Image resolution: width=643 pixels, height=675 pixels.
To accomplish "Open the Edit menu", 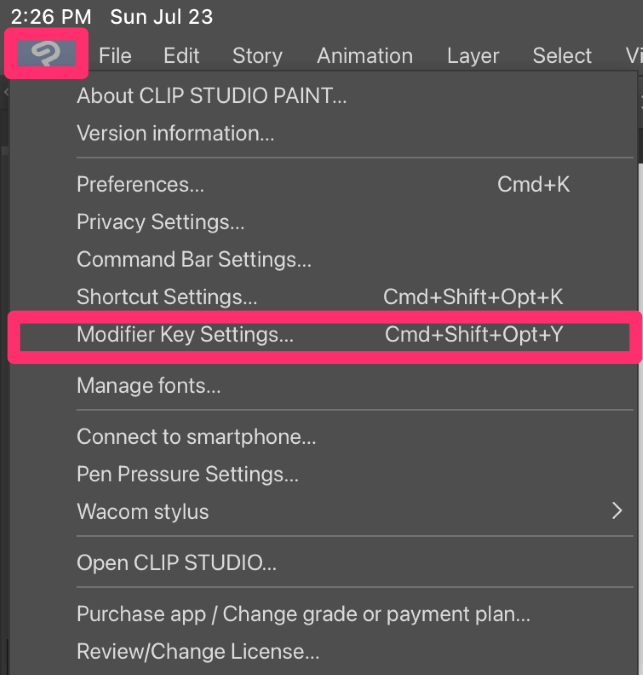I will [181, 56].
